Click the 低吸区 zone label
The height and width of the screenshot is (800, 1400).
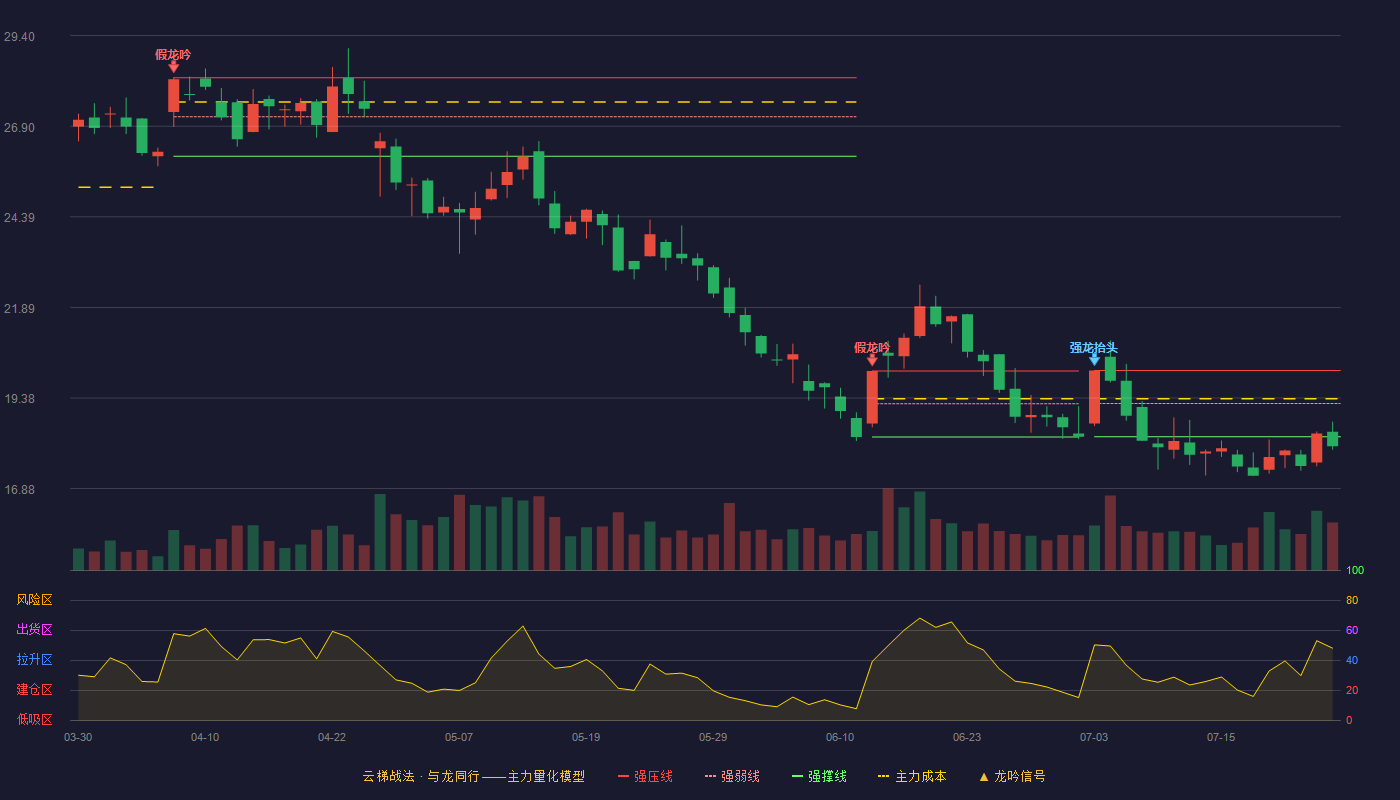[34, 720]
